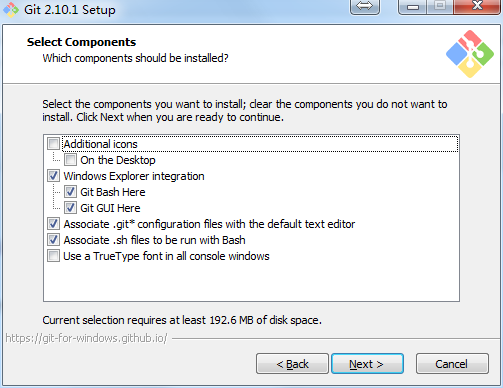Click the double-arrow button in the title bar

(x=365, y=7)
